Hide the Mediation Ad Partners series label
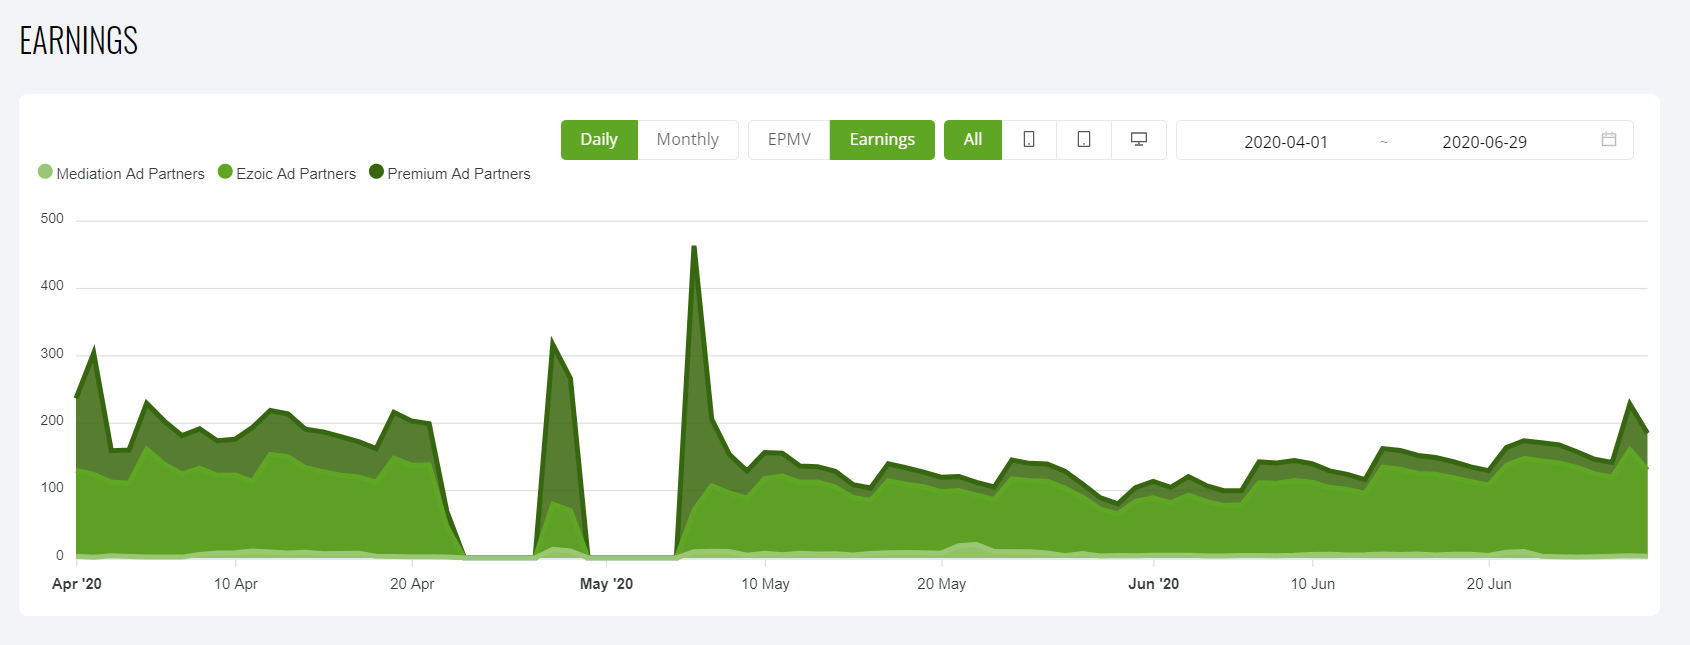 pyautogui.click(x=130, y=174)
